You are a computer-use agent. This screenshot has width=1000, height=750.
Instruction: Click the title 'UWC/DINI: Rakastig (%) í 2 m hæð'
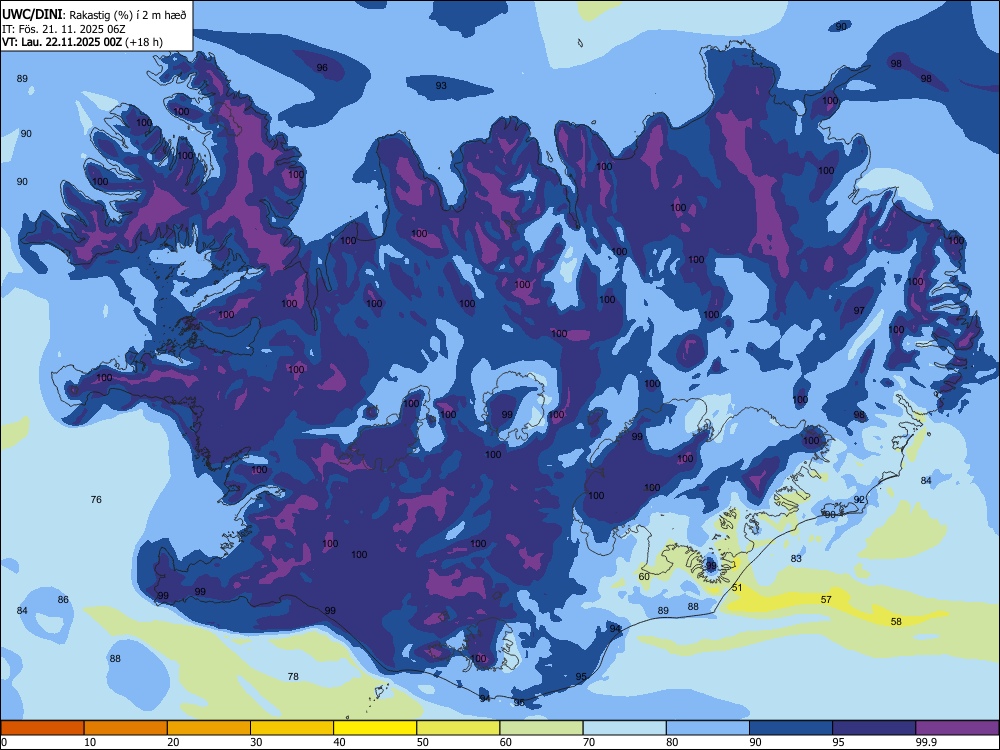[x=94, y=15]
